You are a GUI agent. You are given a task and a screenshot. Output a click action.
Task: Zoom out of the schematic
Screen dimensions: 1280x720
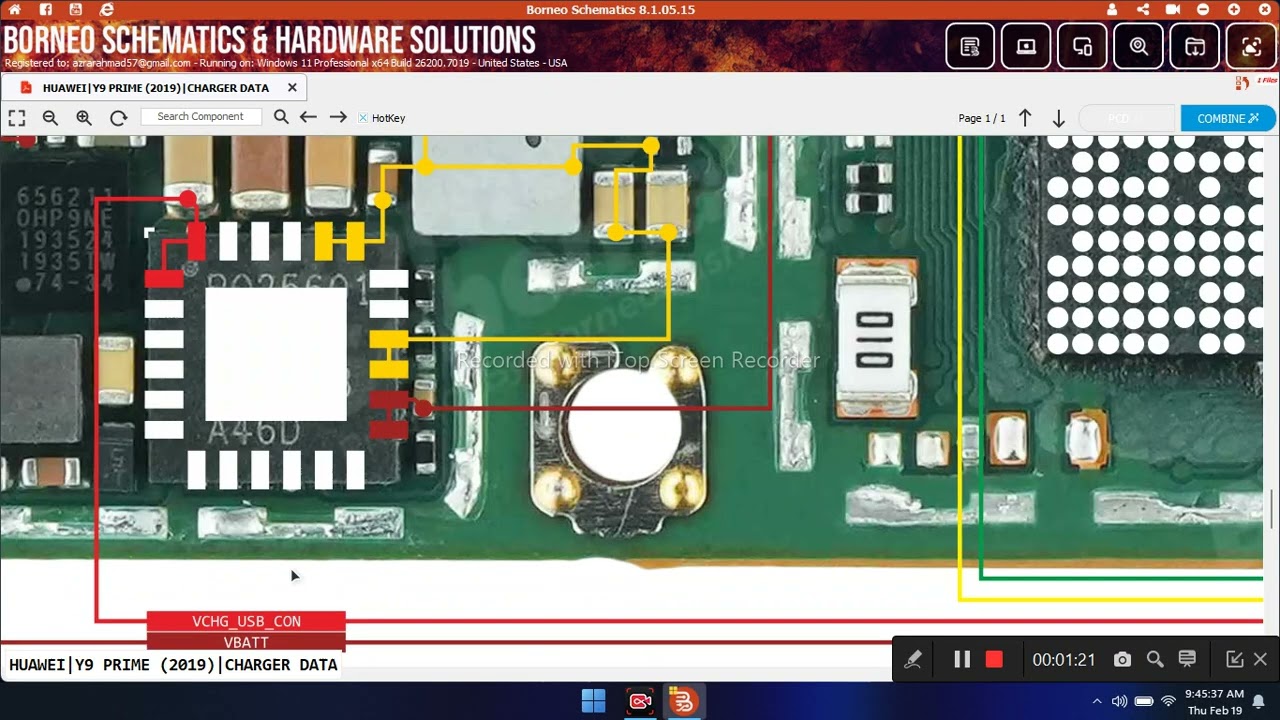coord(50,118)
